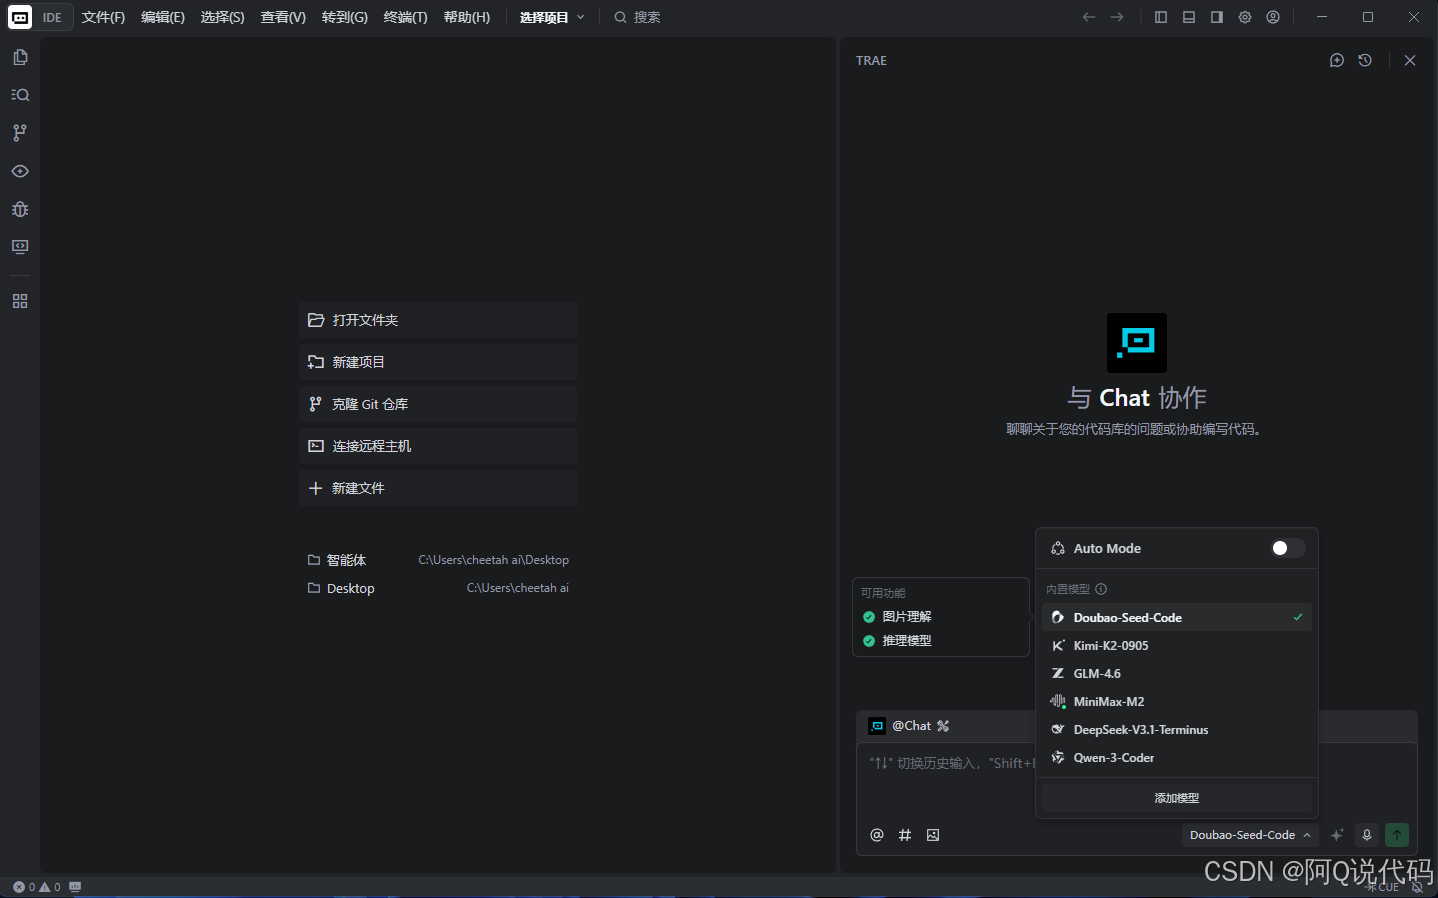Open the 选择项目 project dropdown

552,17
